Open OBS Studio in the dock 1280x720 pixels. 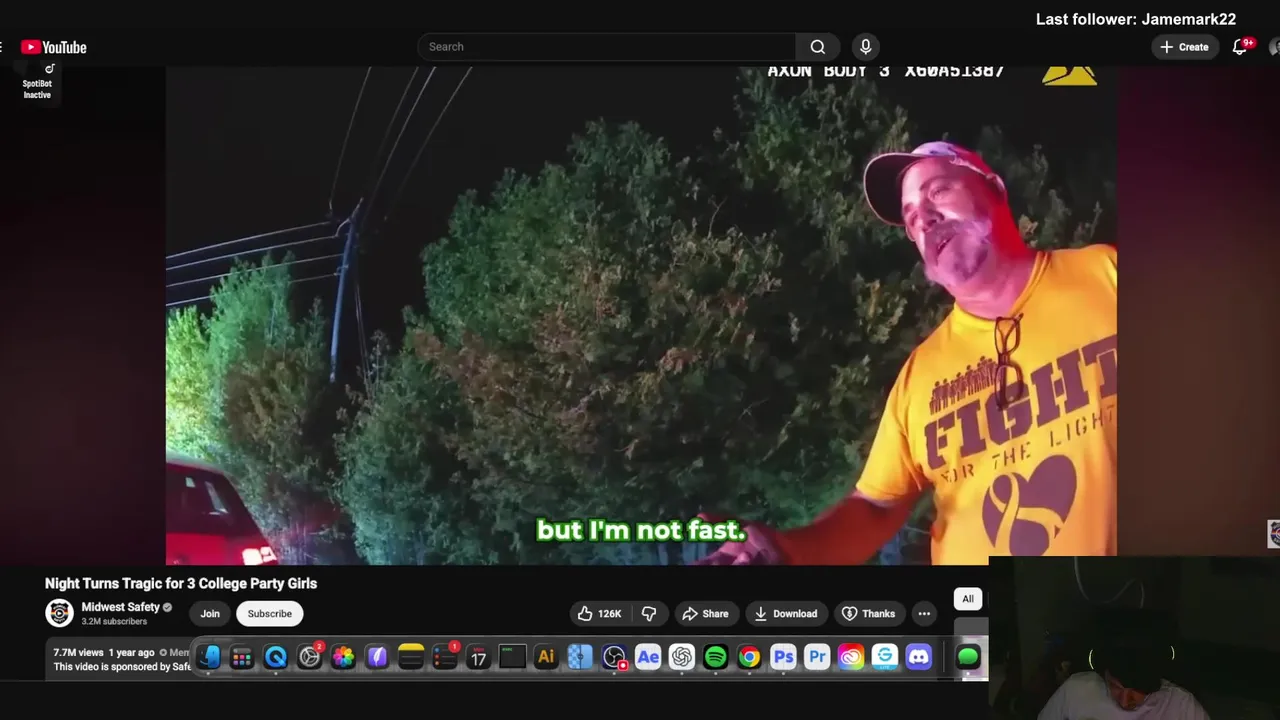click(x=614, y=657)
